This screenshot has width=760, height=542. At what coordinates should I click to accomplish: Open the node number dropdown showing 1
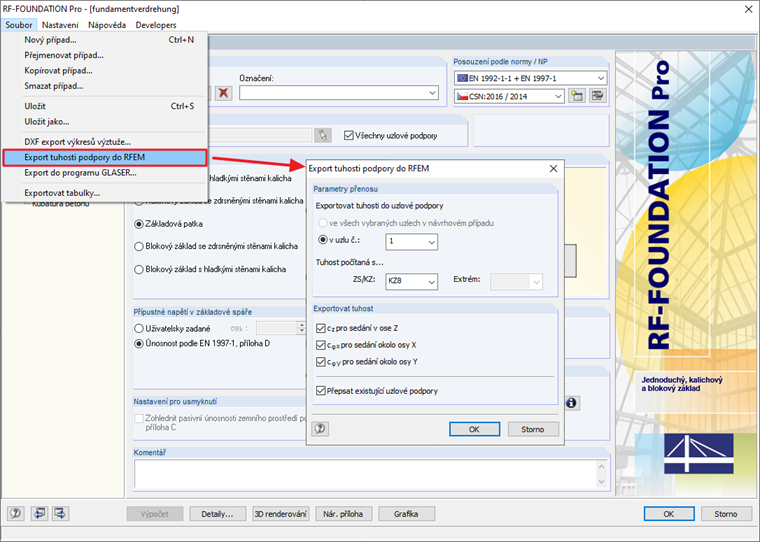(412, 241)
